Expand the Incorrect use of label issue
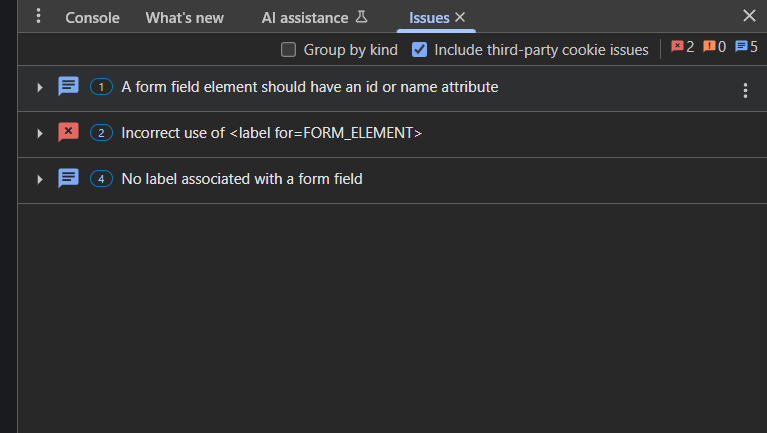This screenshot has width=767, height=433. coord(40,134)
